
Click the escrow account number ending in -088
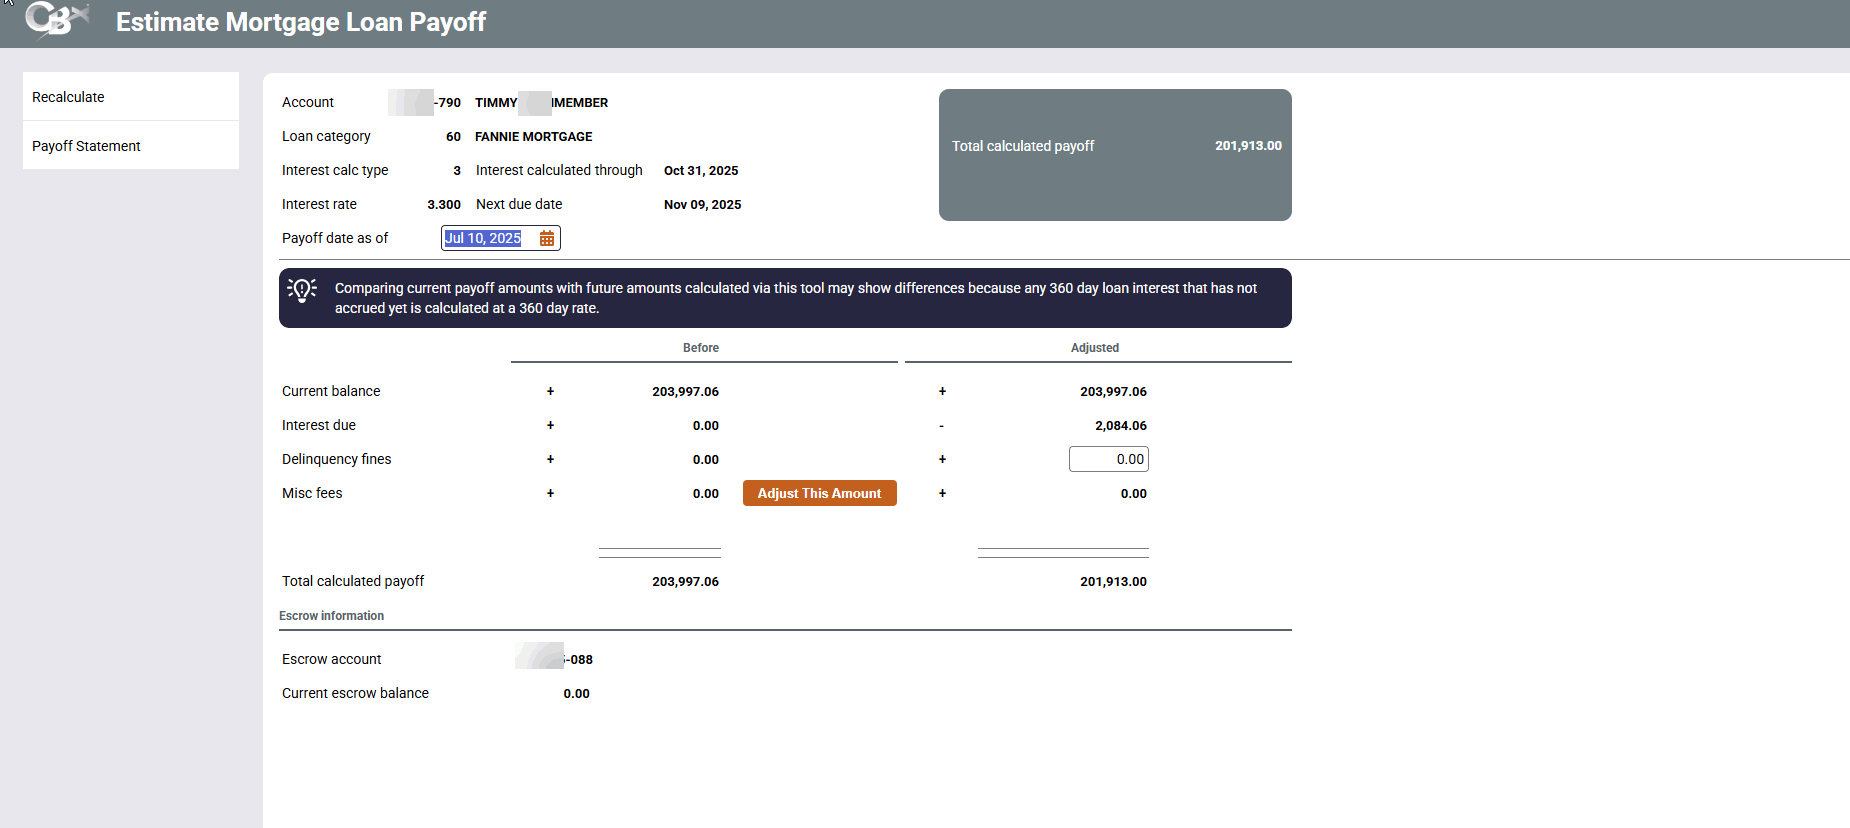pyautogui.click(x=555, y=659)
